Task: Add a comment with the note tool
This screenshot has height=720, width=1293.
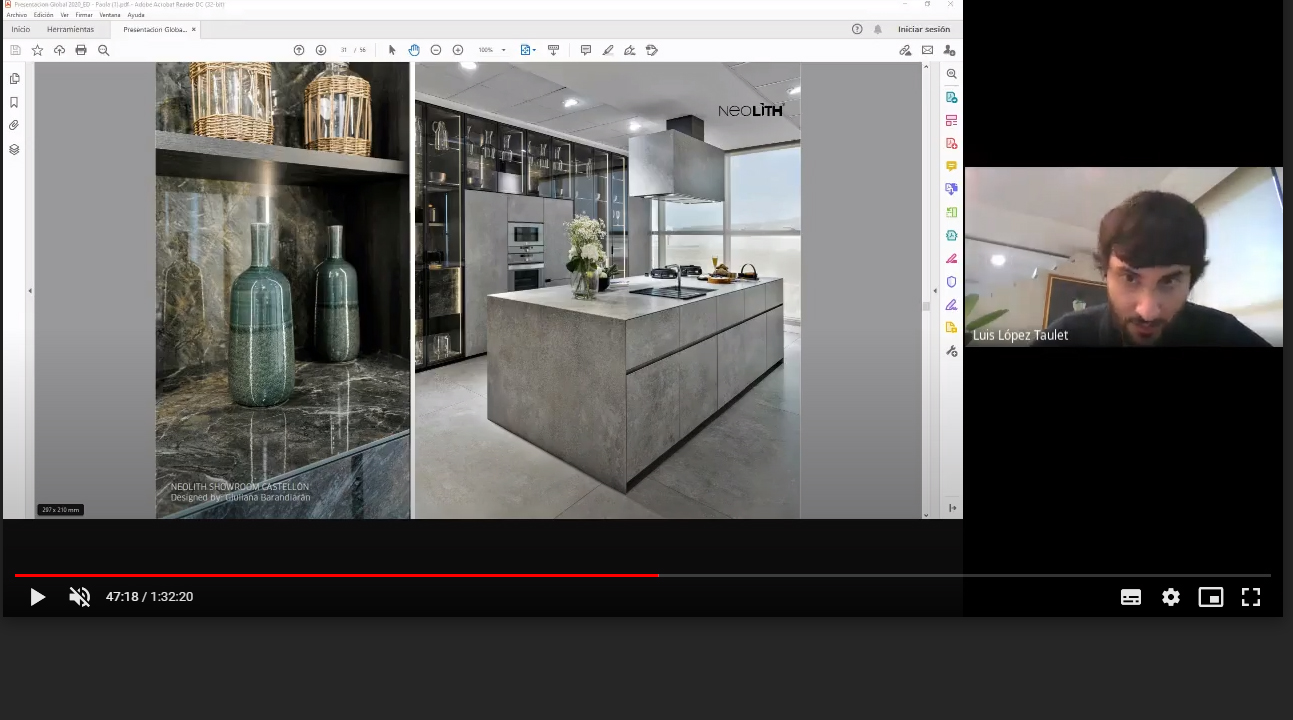Action: tap(586, 50)
